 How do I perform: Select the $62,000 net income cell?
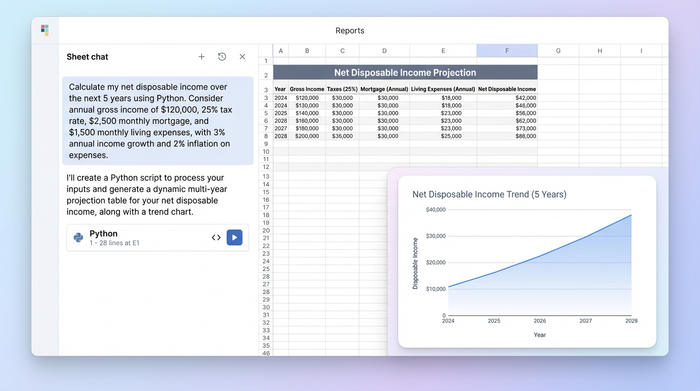tap(507, 121)
